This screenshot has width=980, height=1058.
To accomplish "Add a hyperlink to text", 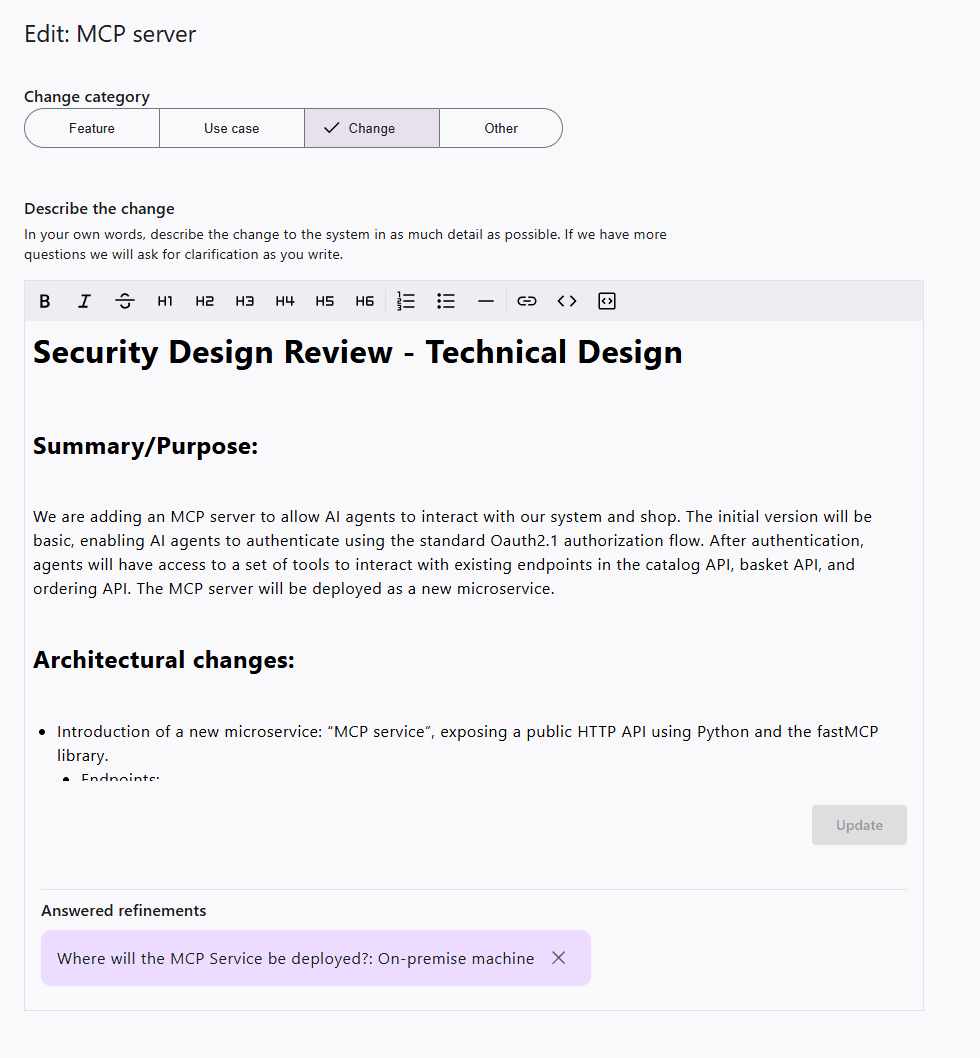I will (527, 301).
